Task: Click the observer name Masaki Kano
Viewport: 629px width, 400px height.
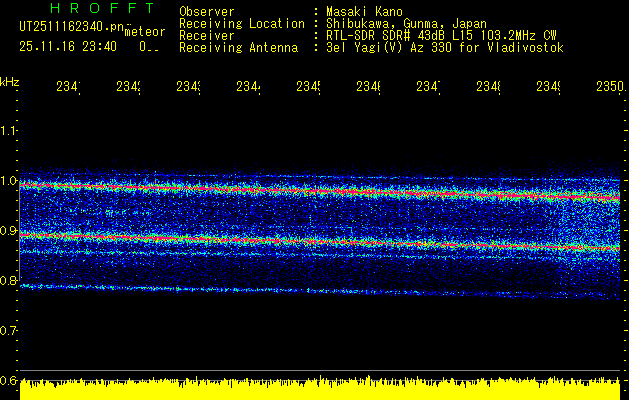Action: point(364,11)
